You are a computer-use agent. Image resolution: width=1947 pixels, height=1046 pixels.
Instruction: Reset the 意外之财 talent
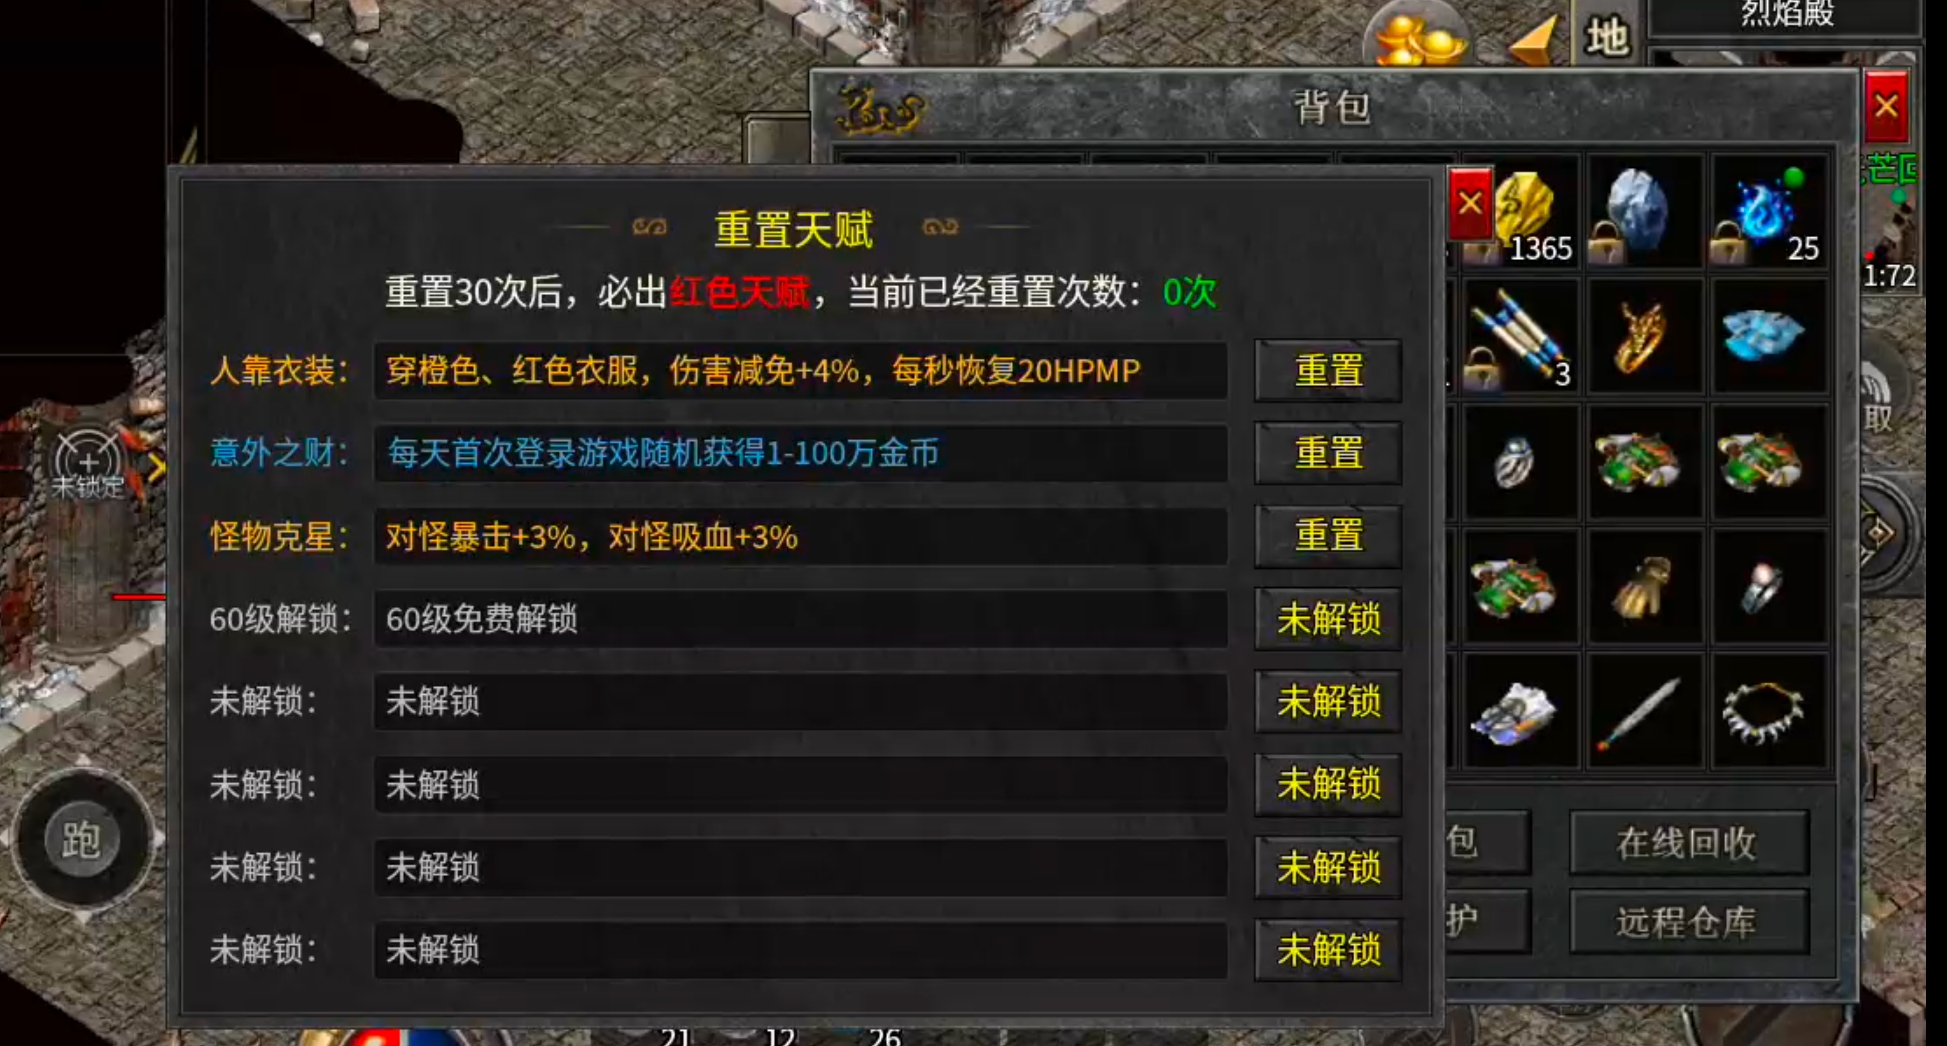pos(1328,453)
